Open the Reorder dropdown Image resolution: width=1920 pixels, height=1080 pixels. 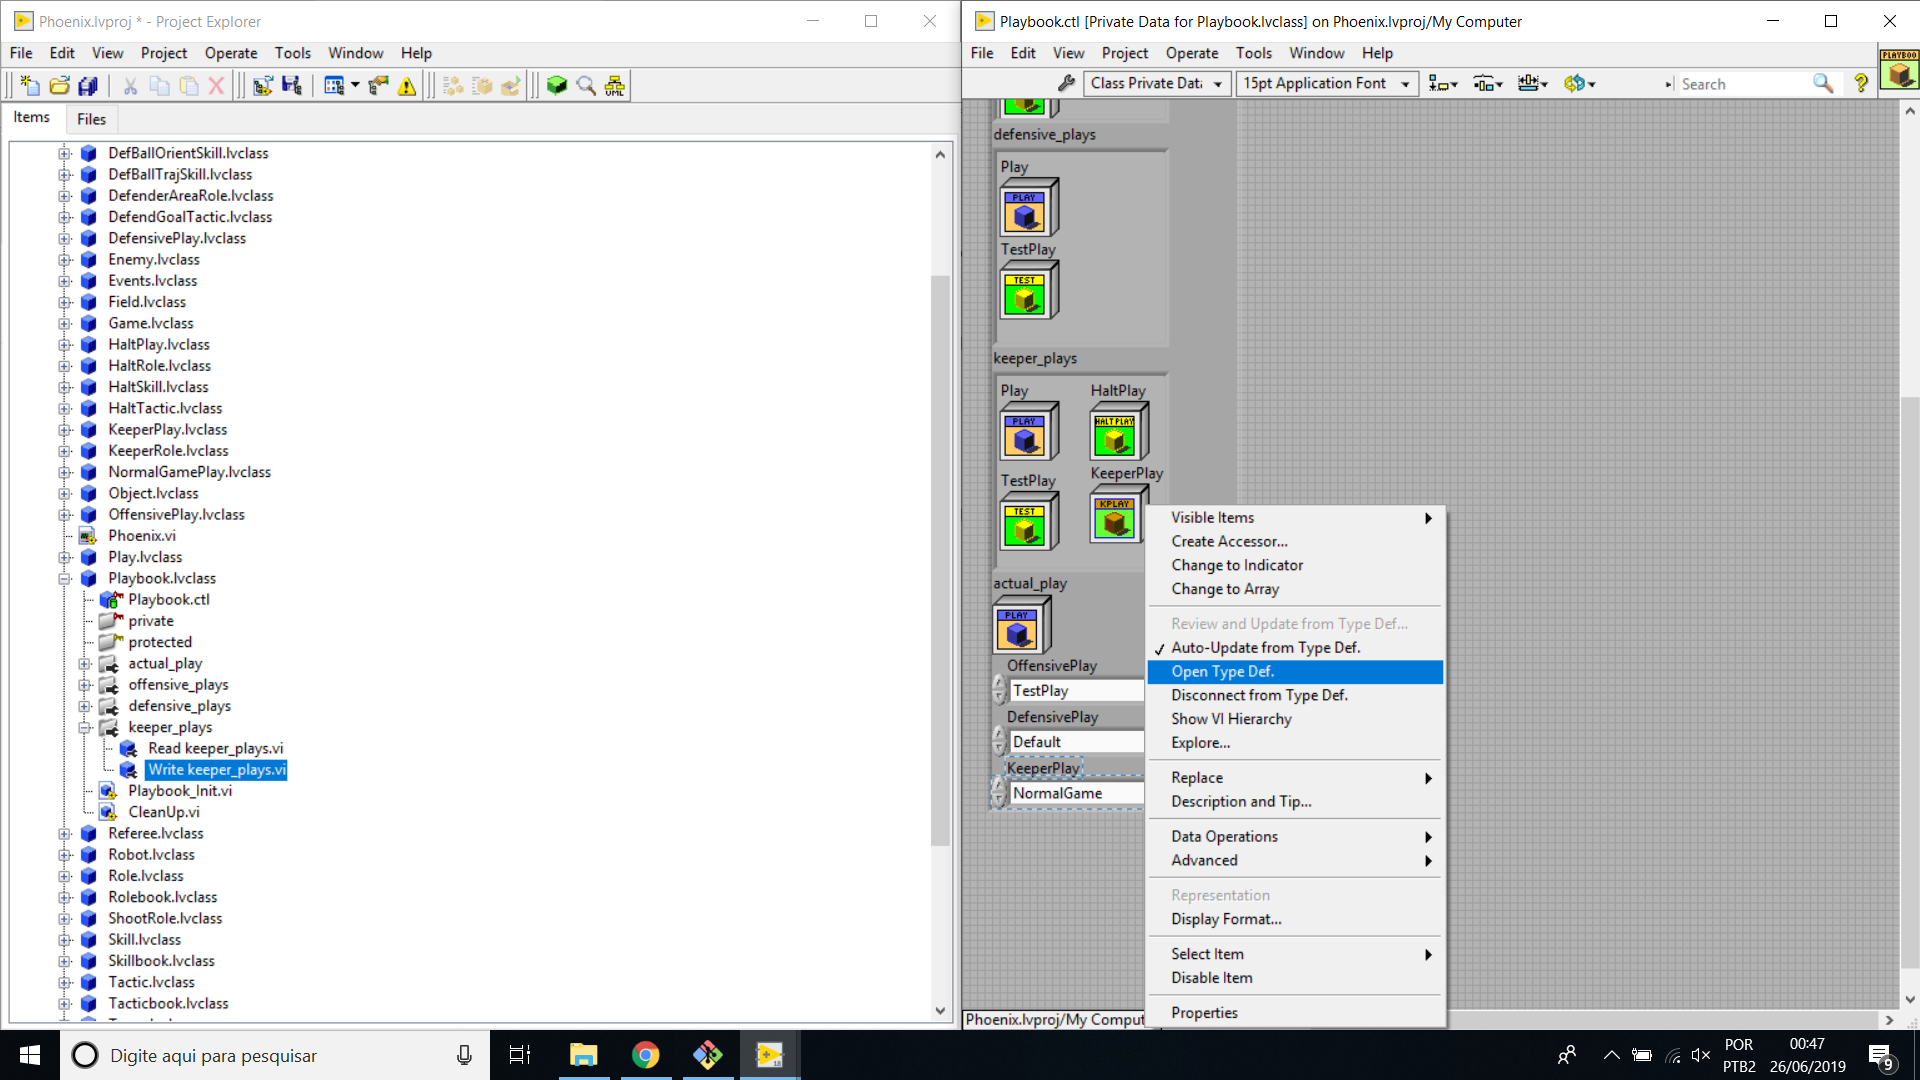(1579, 84)
